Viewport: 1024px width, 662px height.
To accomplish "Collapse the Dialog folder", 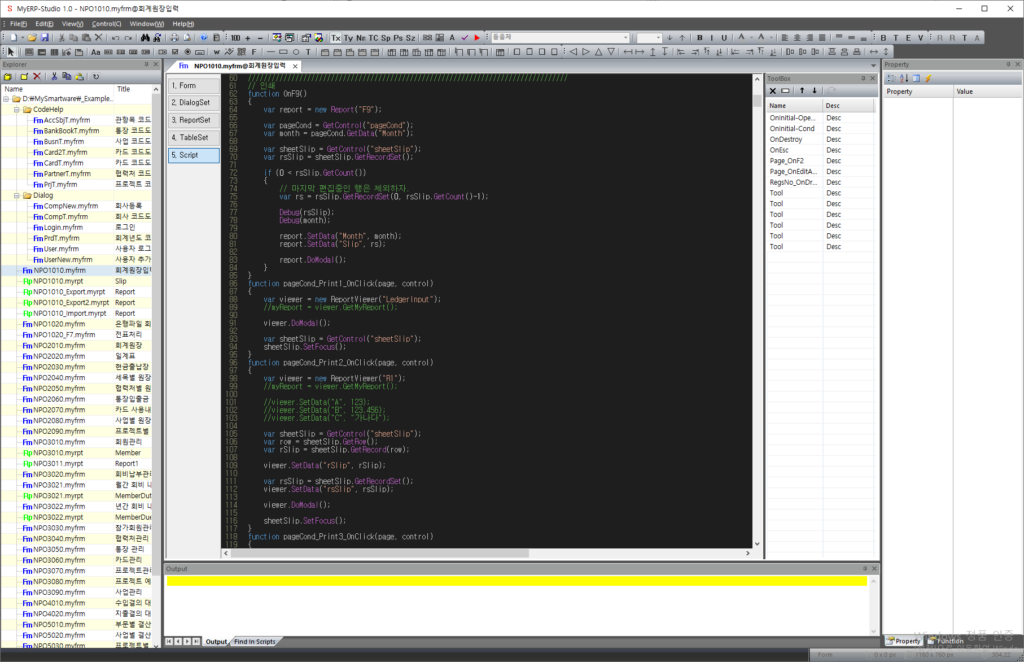I will click(x=17, y=195).
